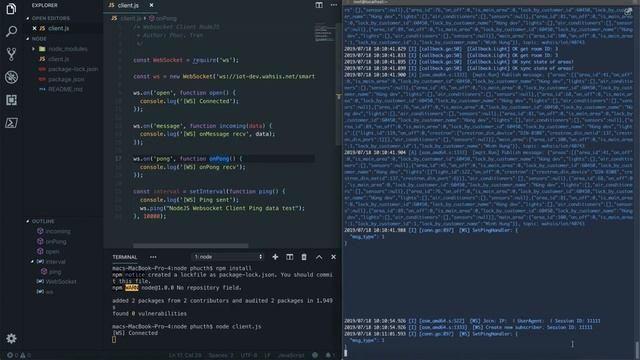
Task: Click the highlighted onPong function name in code
Action: pos(220,158)
